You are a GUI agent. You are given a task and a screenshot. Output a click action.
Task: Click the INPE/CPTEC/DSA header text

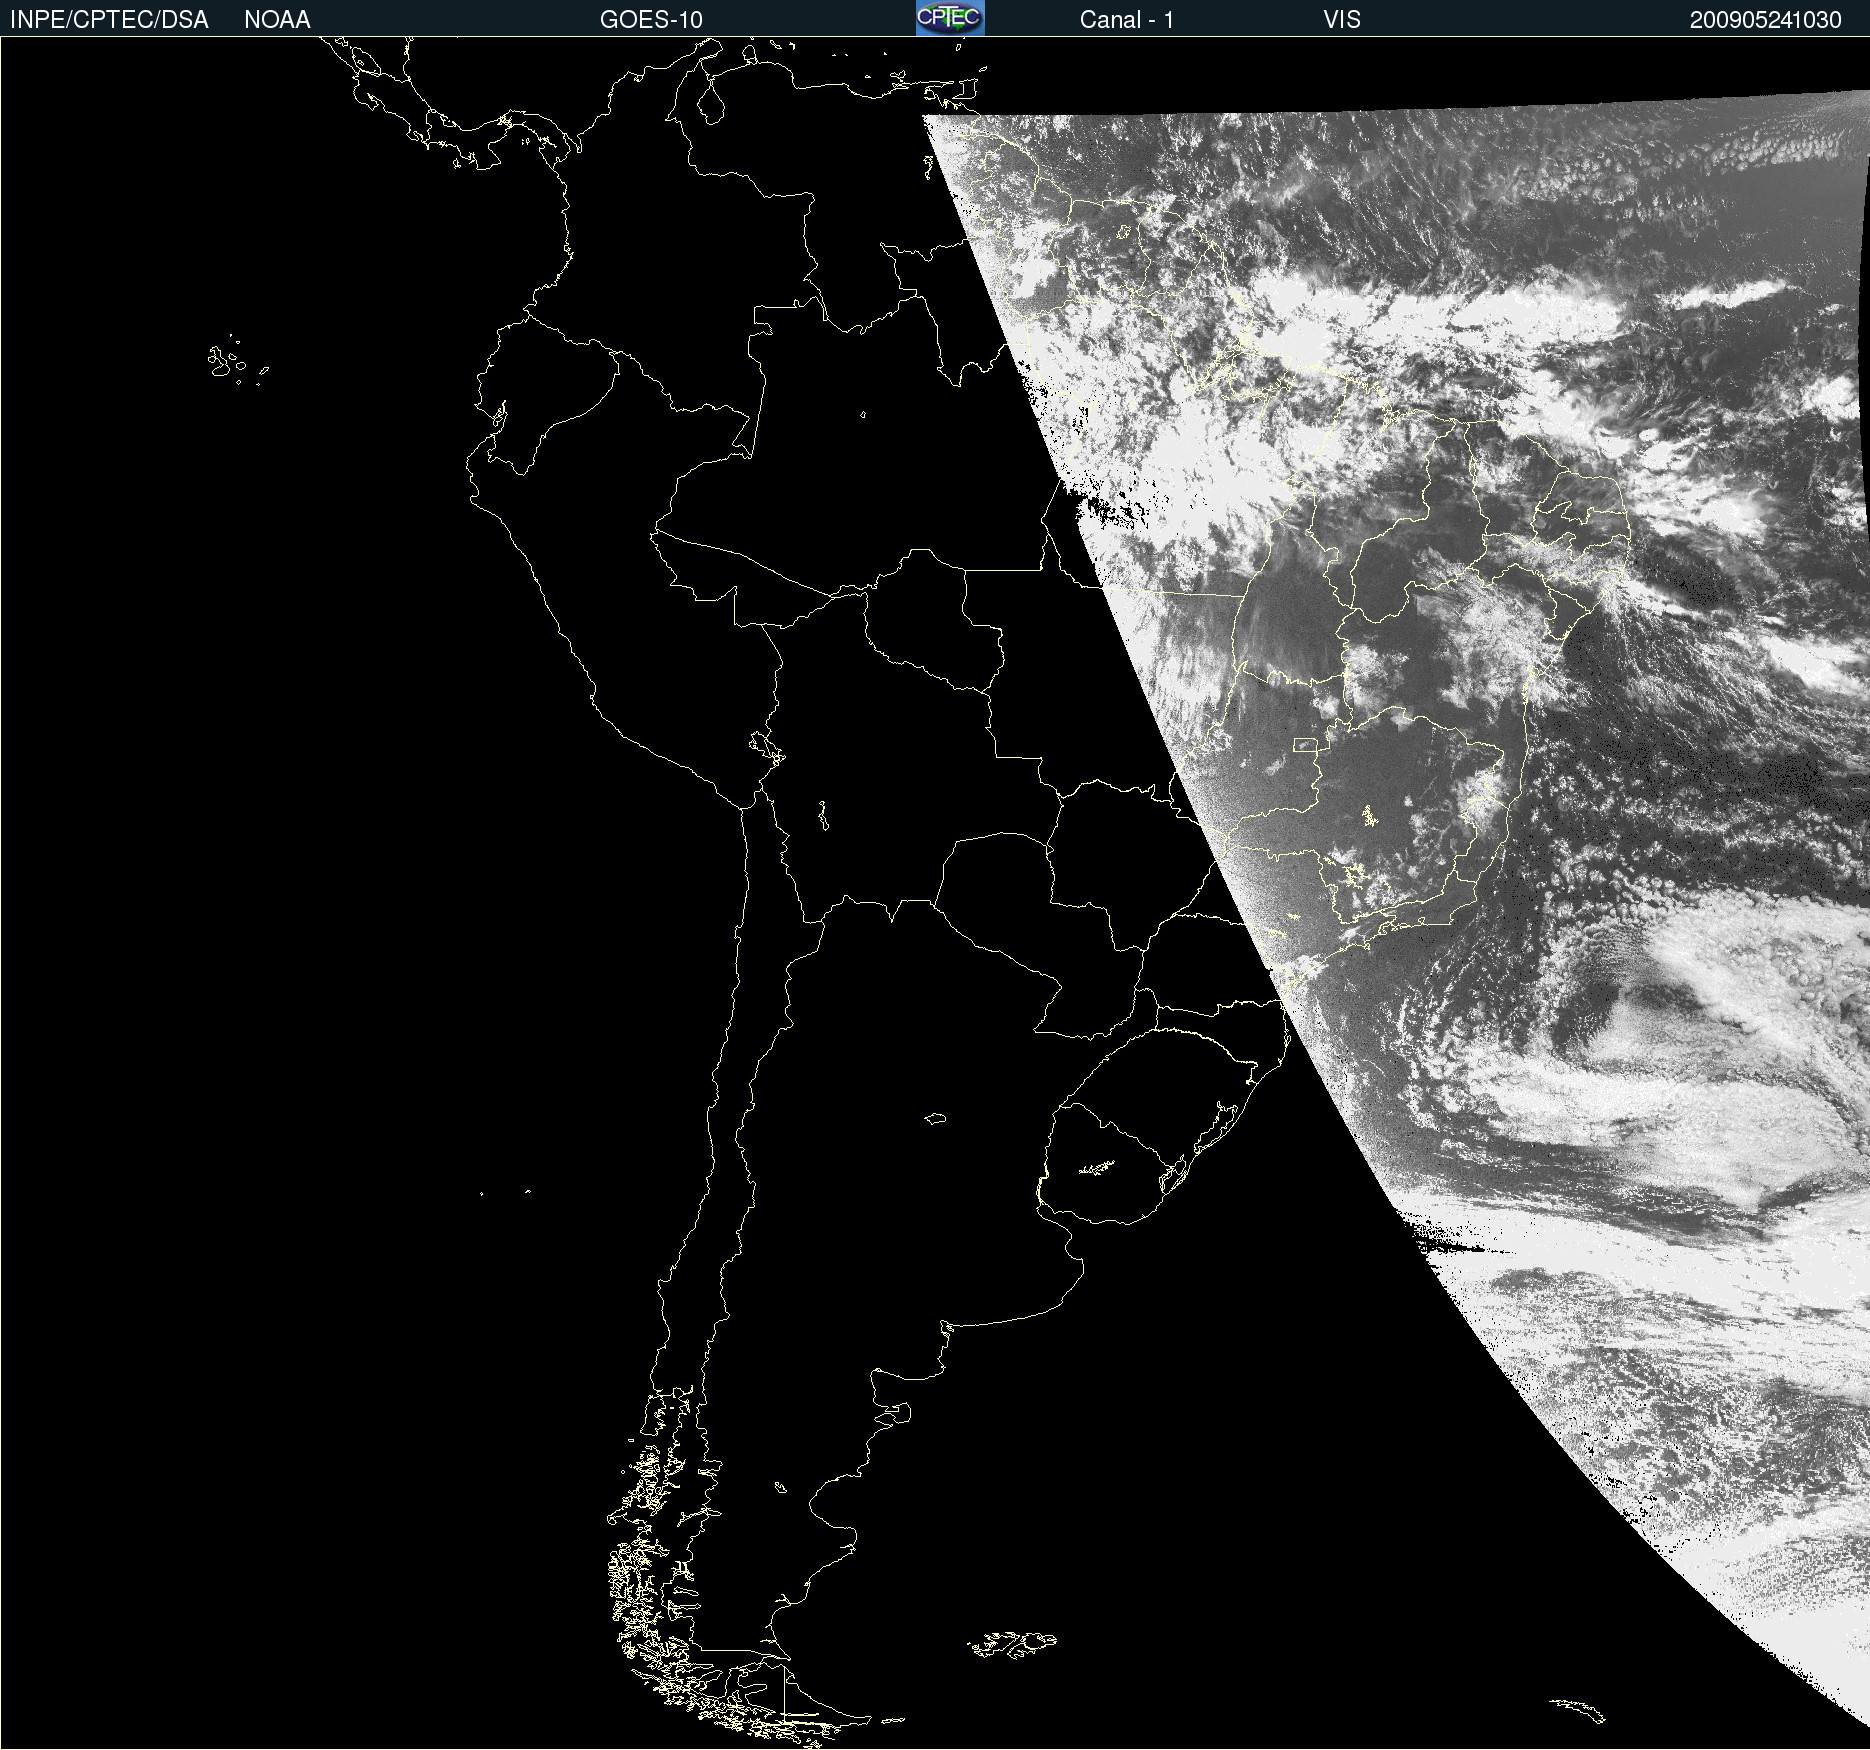point(109,20)
